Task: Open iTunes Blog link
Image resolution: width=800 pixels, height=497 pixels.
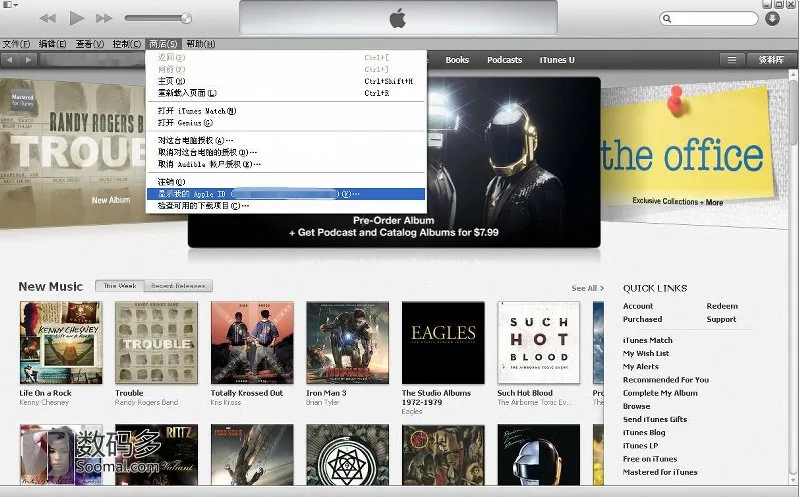Action: pos(644,433)
